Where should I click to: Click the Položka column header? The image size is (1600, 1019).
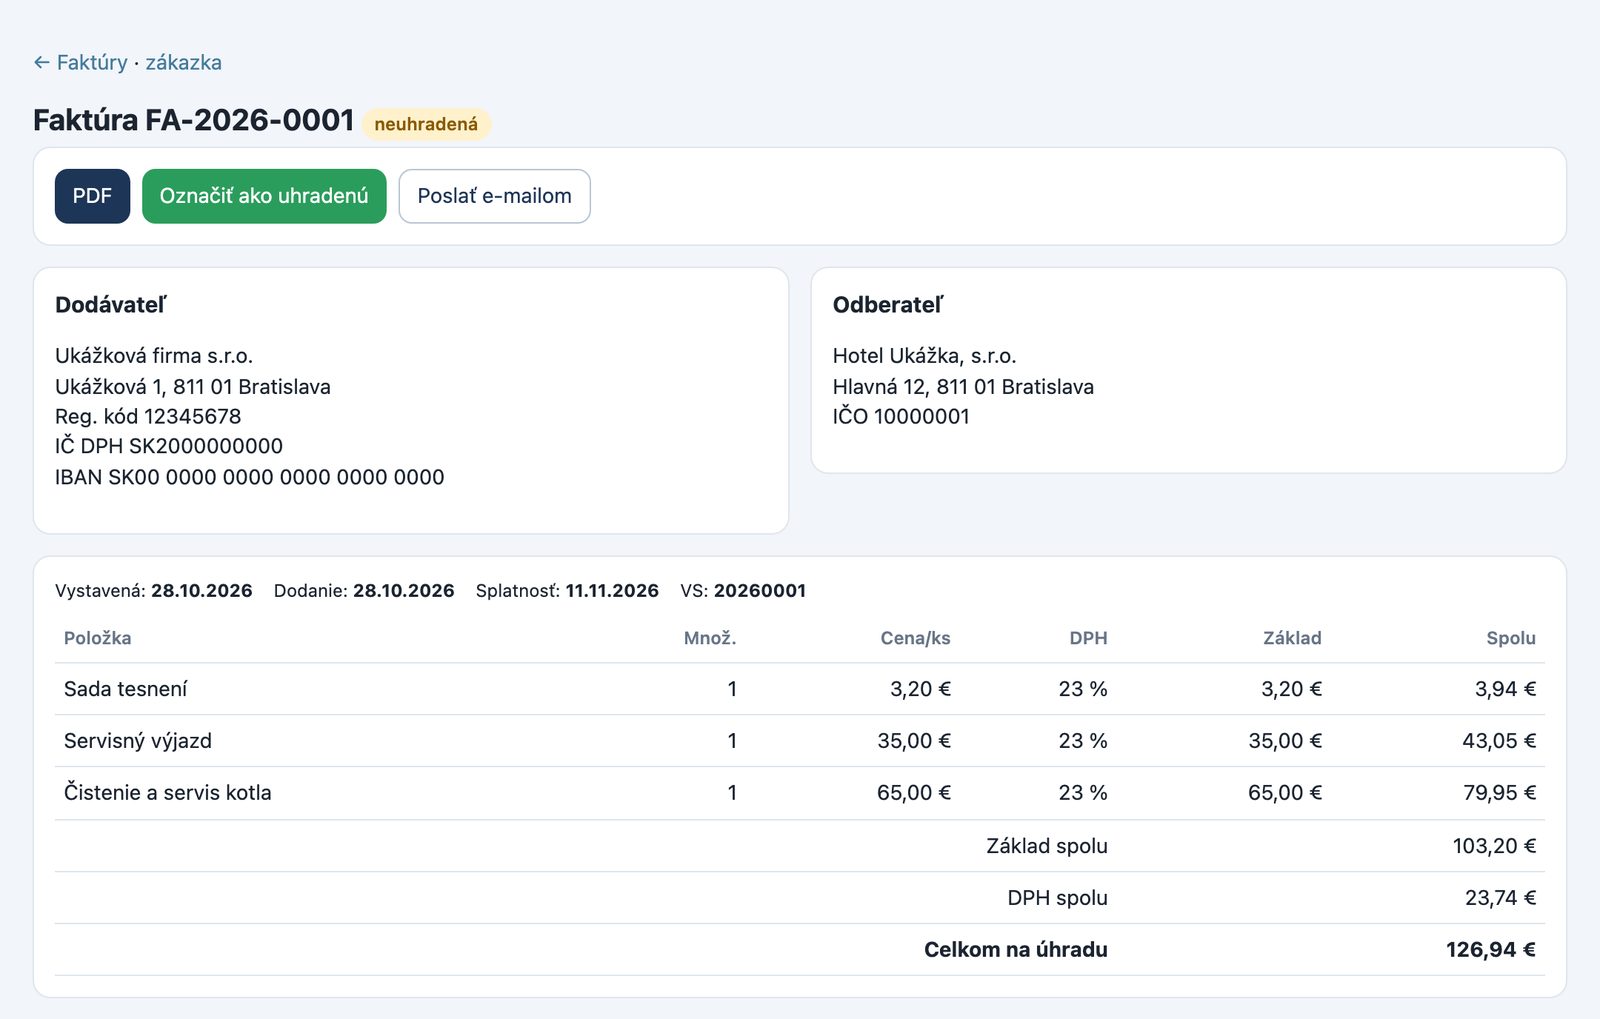click(98, 638)
